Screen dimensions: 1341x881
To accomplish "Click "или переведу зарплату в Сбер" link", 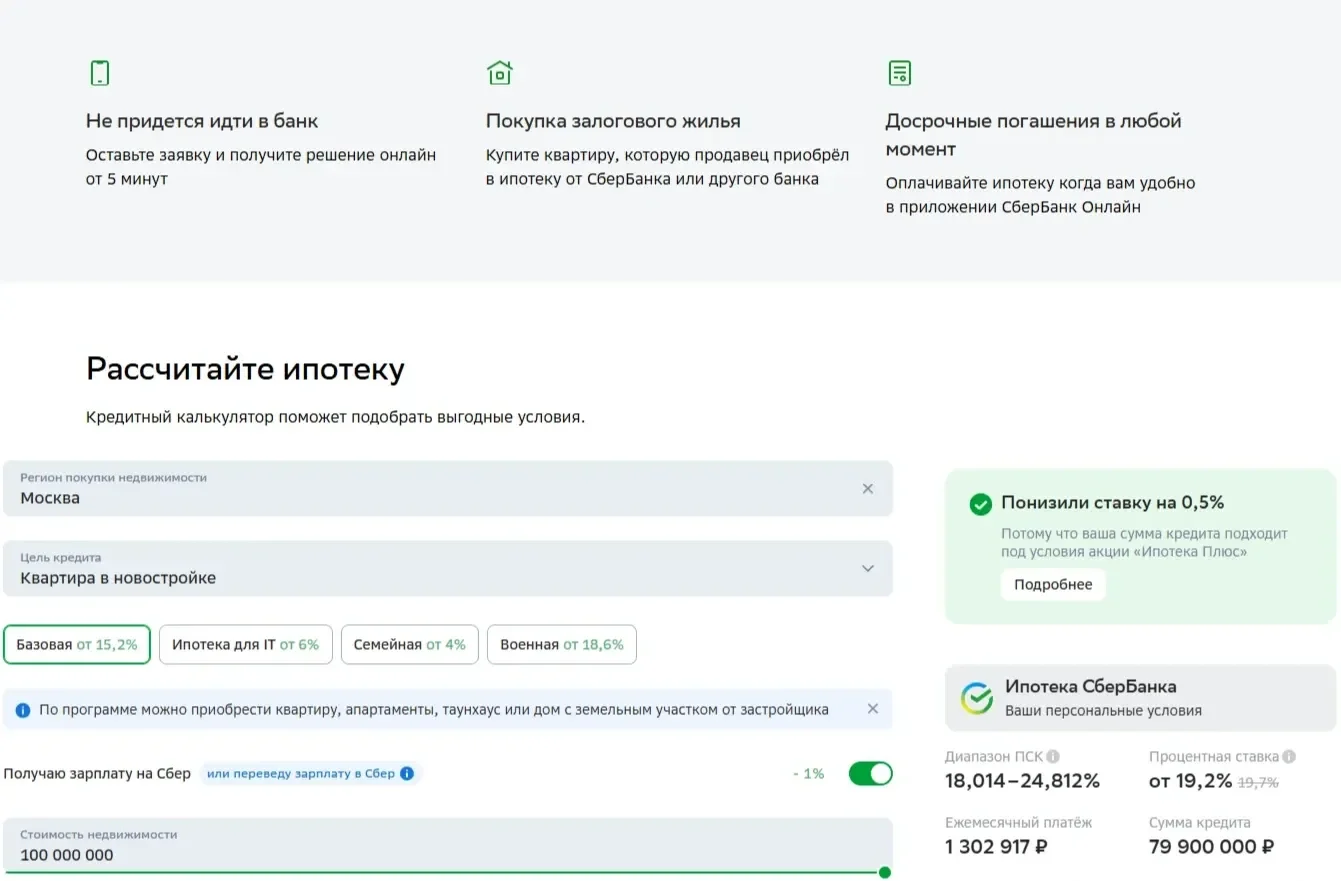I will coord(301,773).
